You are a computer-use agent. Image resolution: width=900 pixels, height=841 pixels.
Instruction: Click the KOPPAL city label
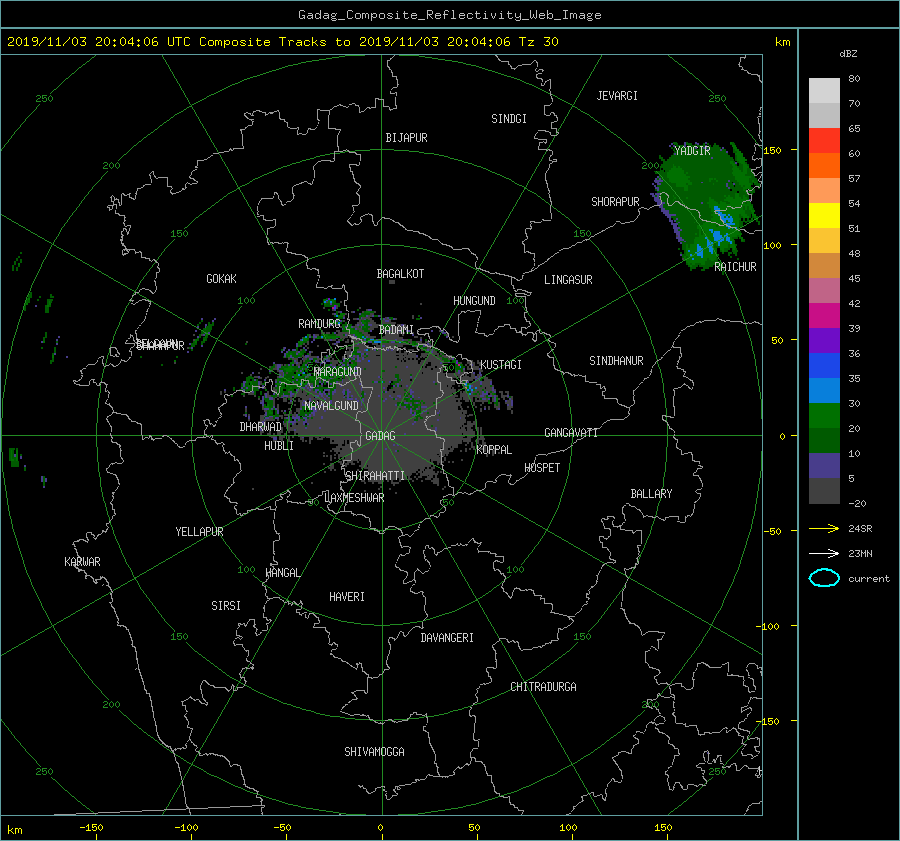tap(494, 450)
